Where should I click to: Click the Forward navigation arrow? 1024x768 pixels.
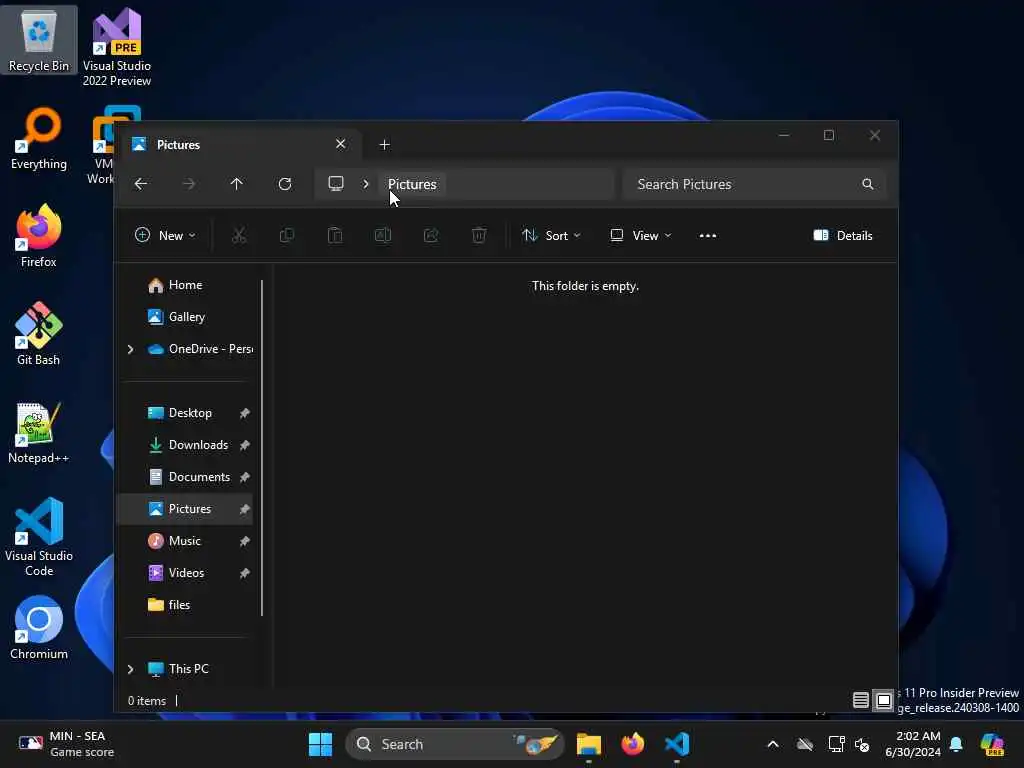point(189,184)
